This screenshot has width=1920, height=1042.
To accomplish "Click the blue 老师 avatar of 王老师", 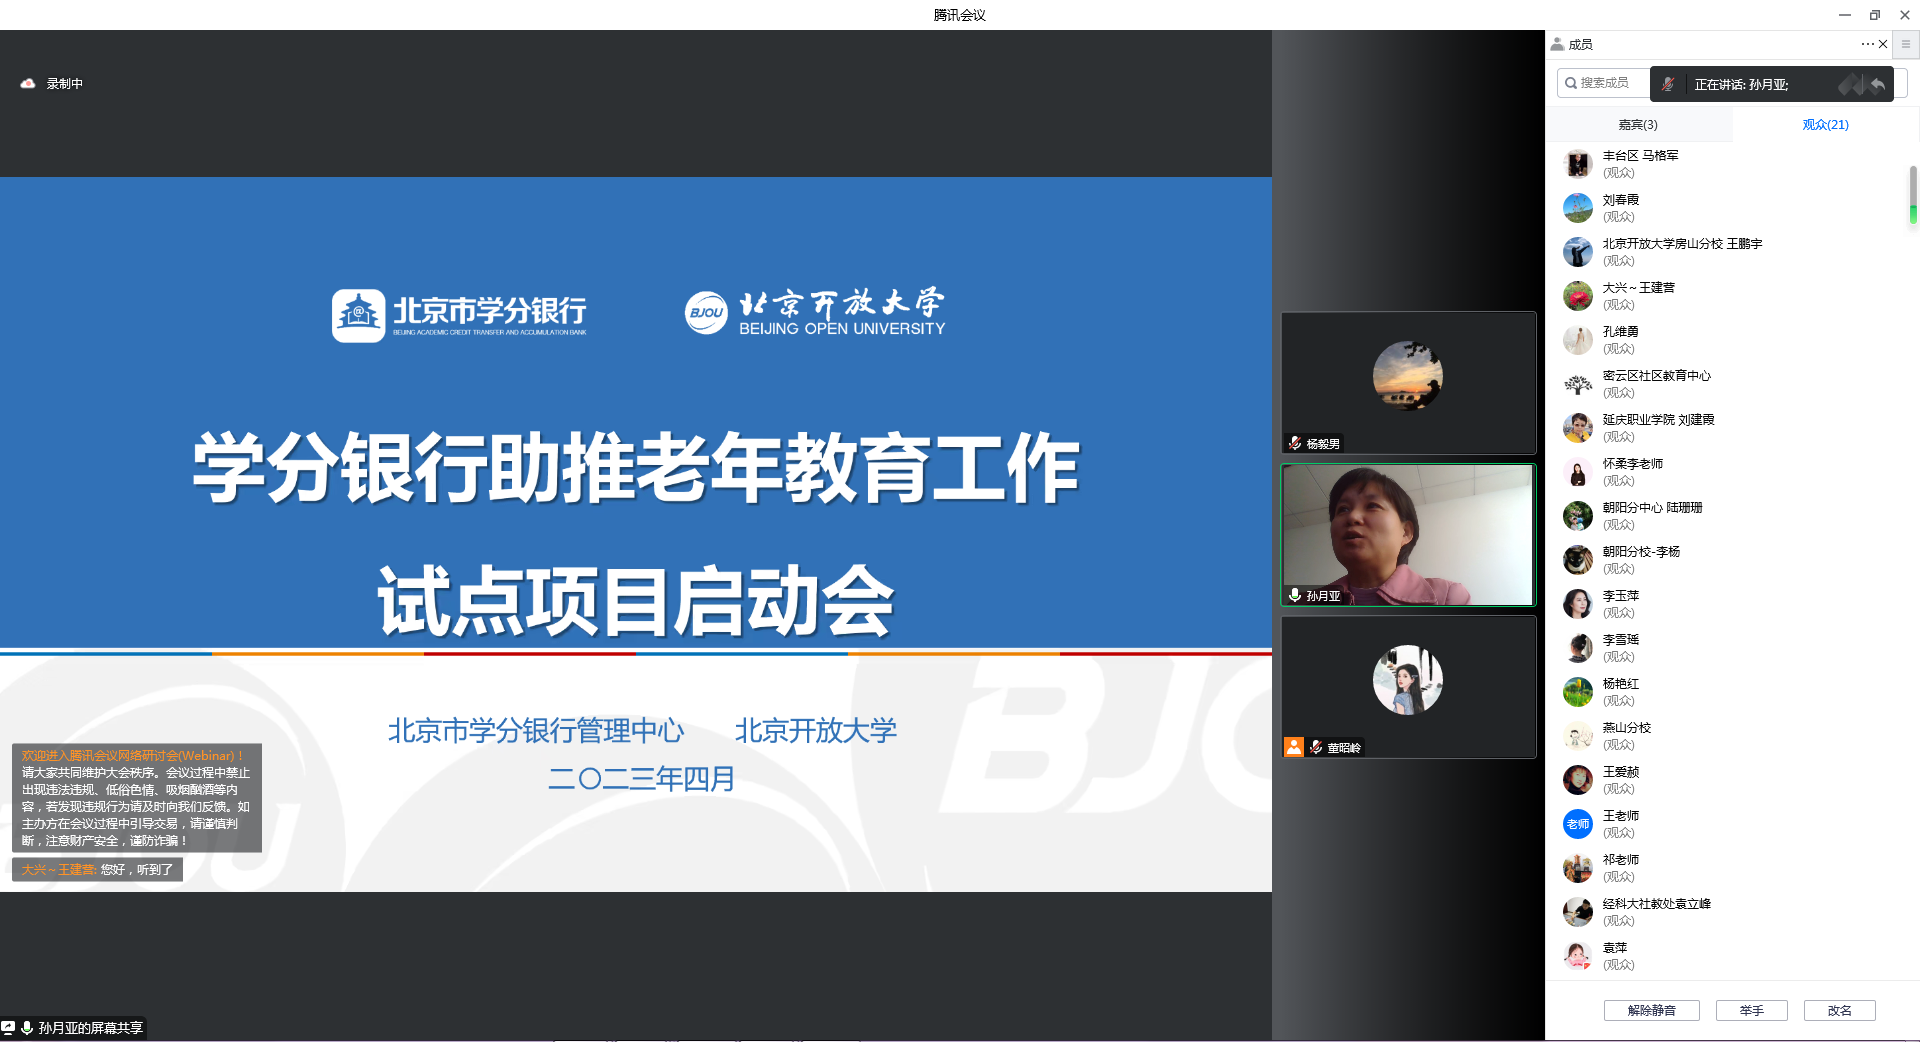I will 1578,824.
